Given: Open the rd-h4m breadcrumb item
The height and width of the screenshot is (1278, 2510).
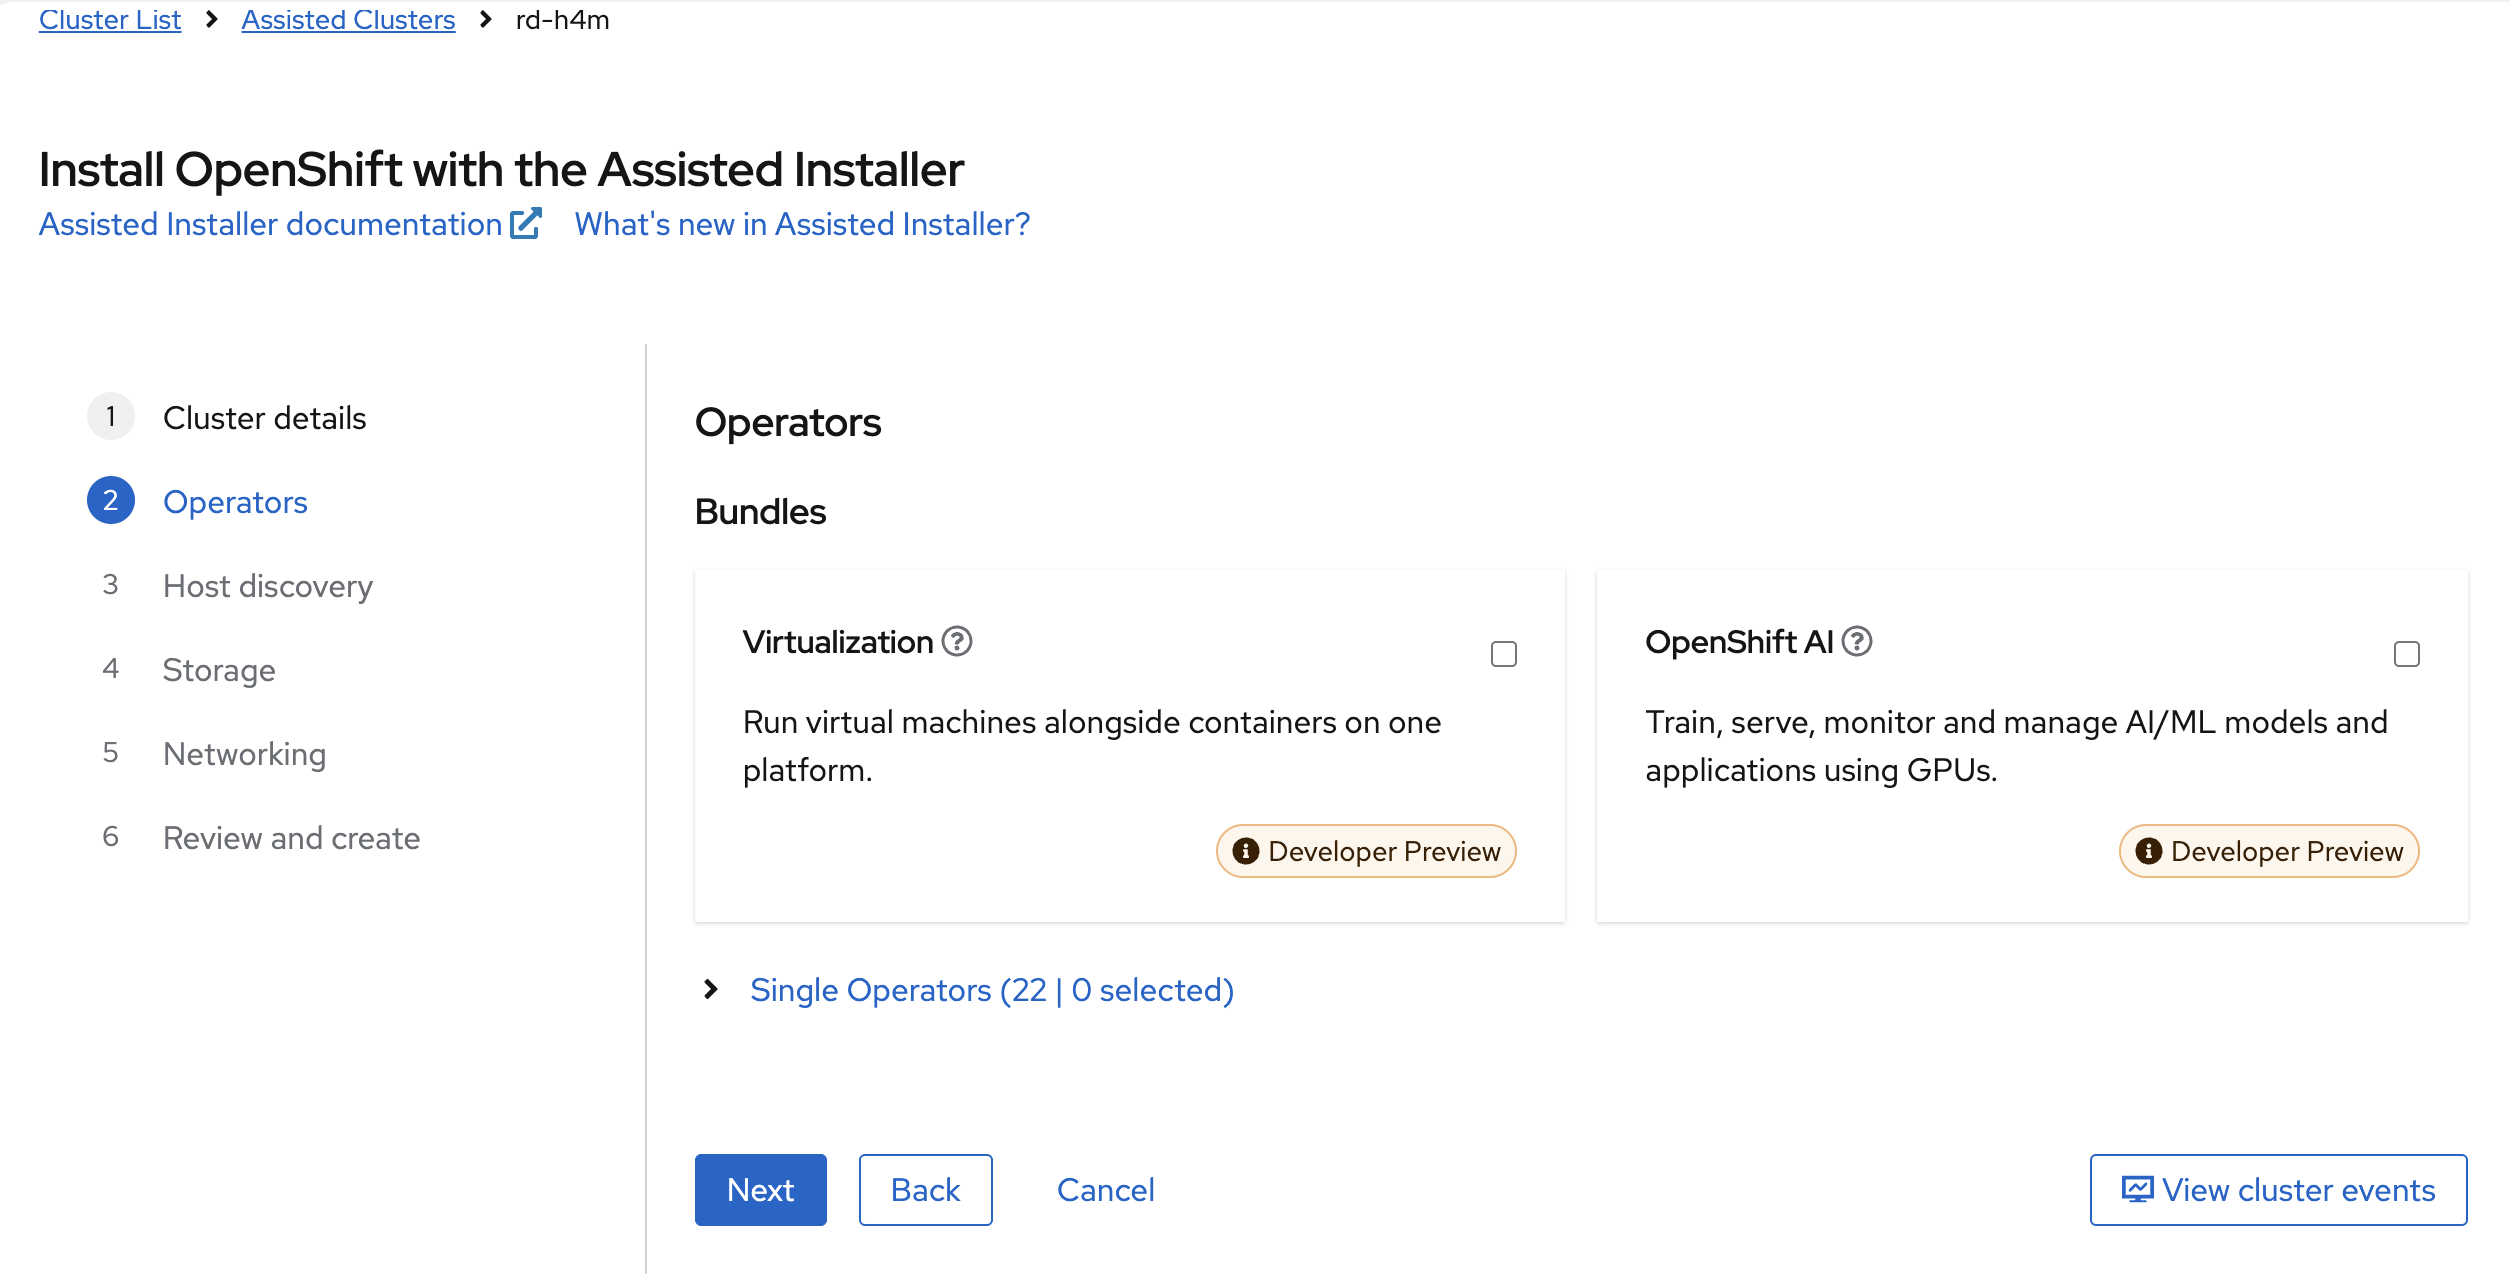Looking at the screenshot, I should pos(561,18).
